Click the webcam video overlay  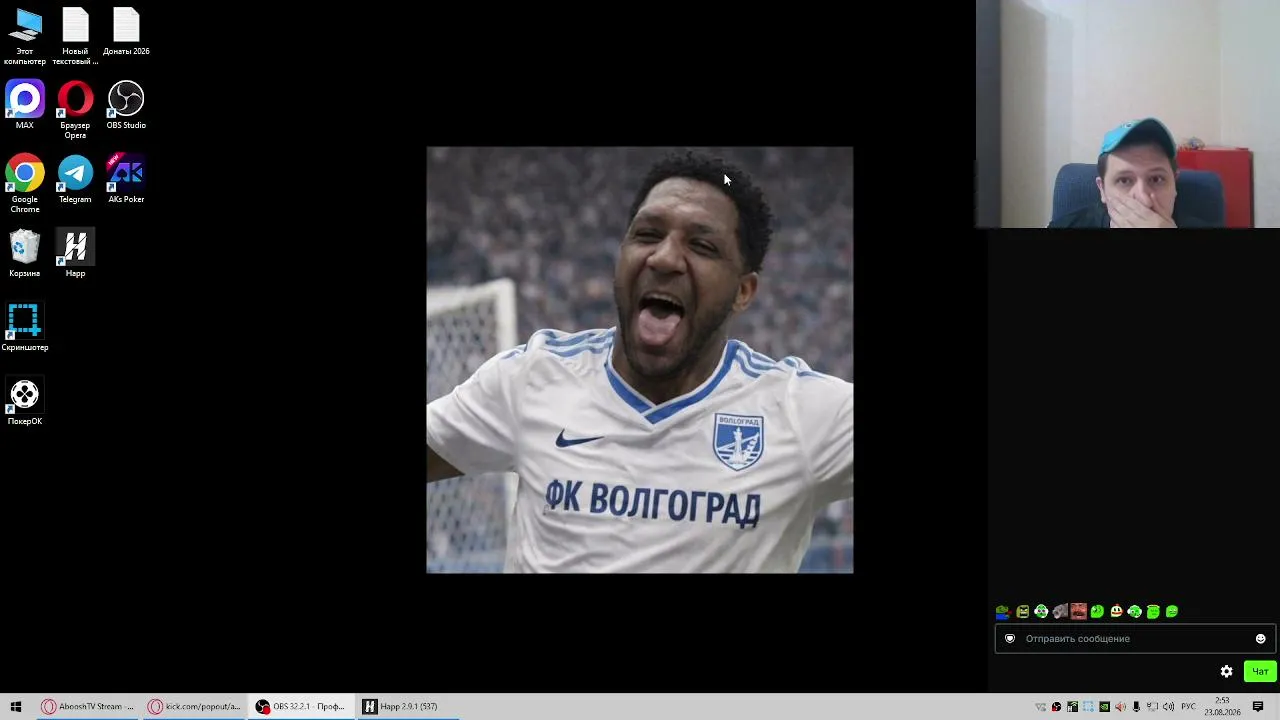[1128, 114]
